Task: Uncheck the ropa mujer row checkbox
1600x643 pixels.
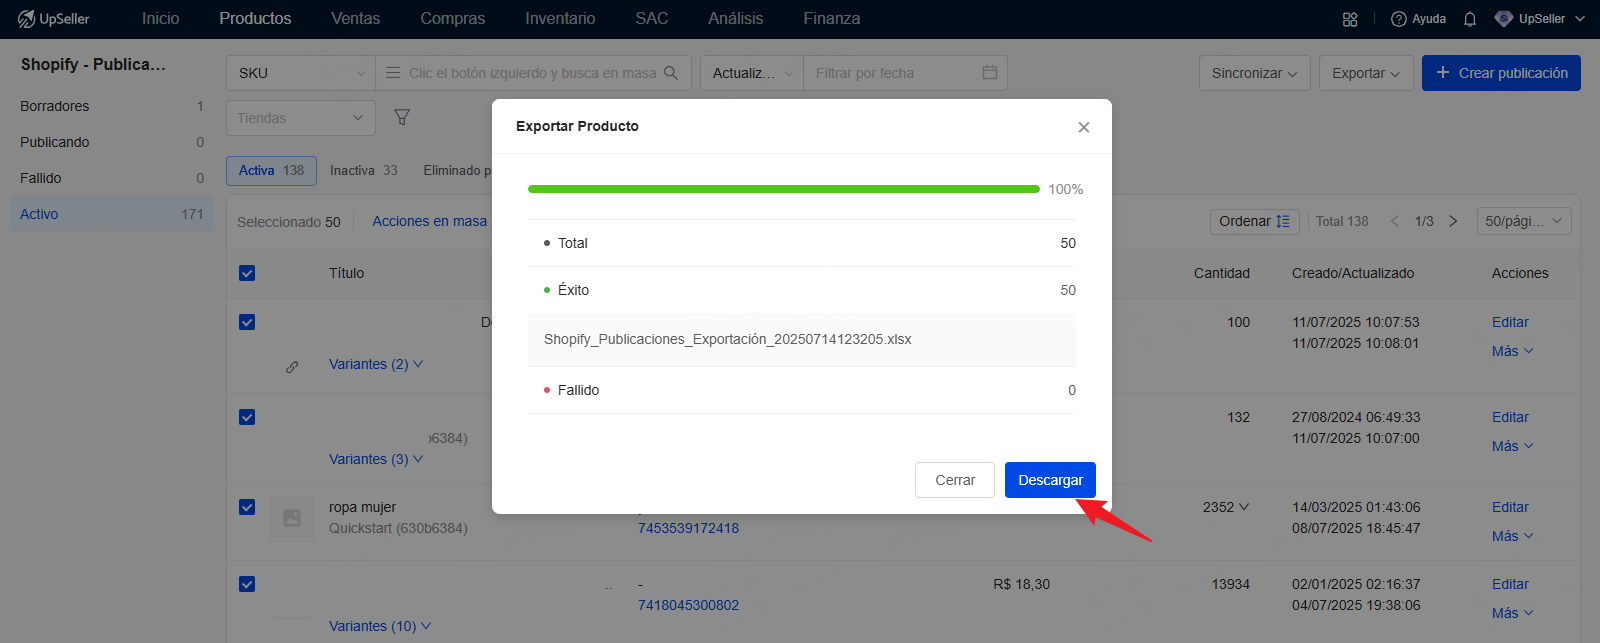Action: [247, 507]
